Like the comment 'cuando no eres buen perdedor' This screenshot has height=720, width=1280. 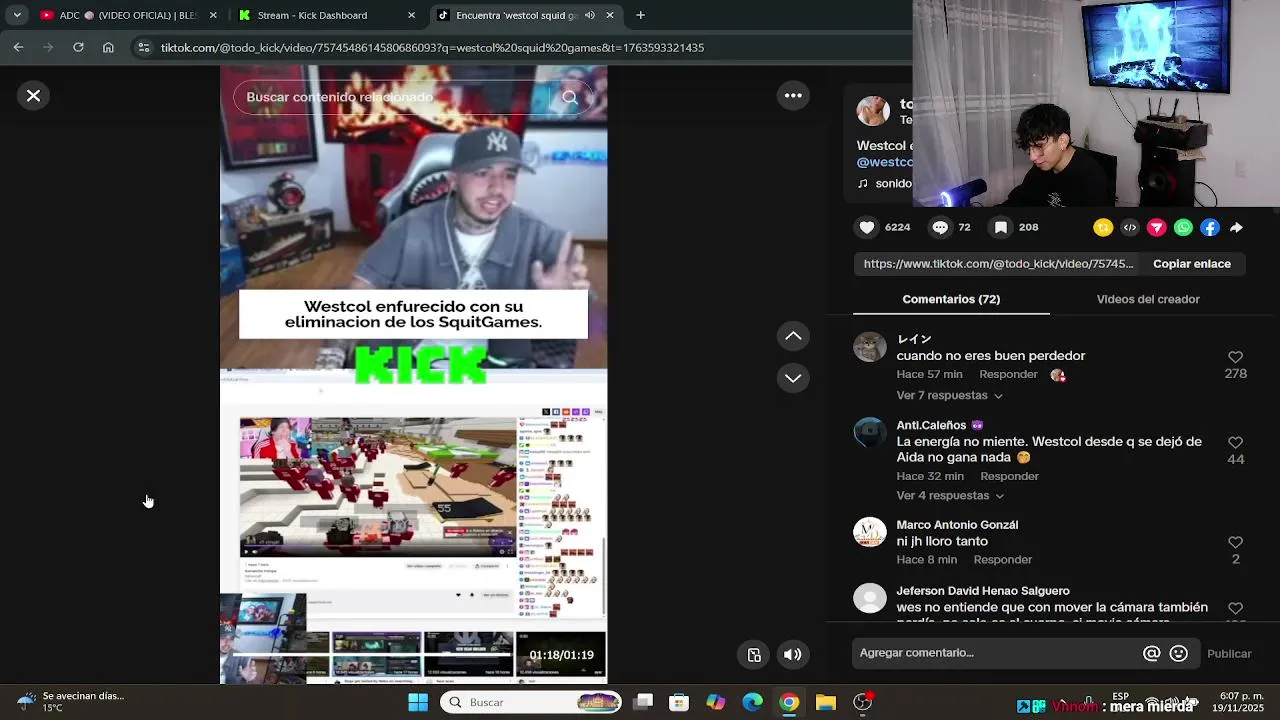pos(1235,358)
